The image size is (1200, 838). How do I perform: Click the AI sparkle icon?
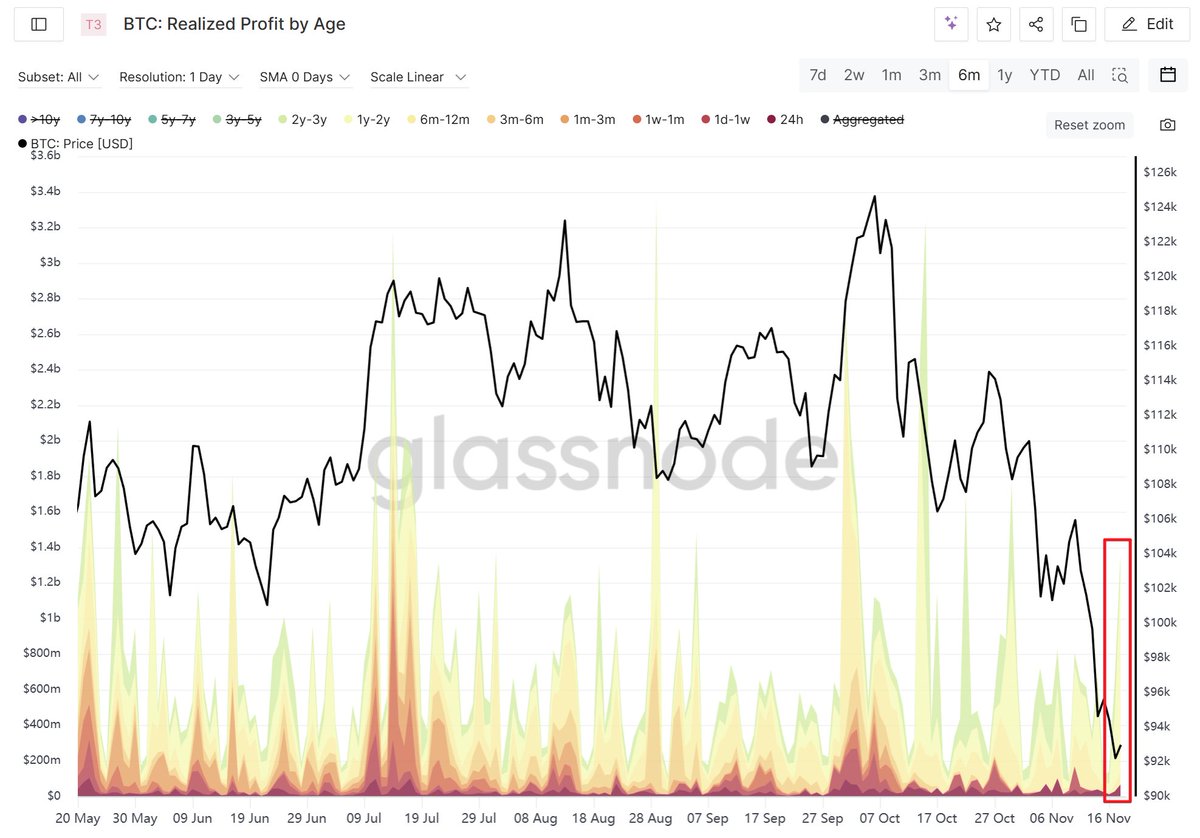951,24
